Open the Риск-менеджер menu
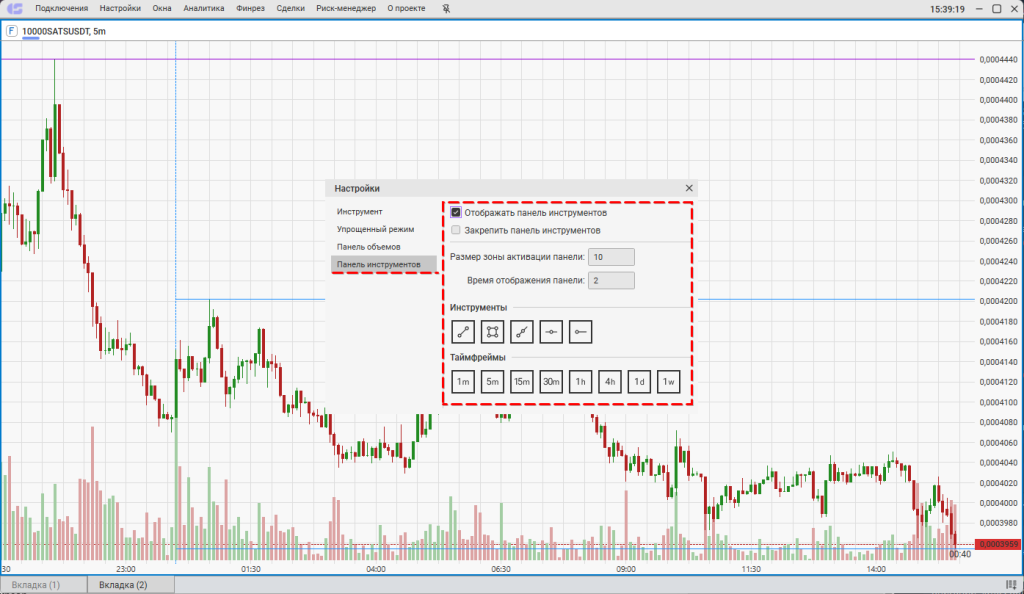 tap(346, 9)
